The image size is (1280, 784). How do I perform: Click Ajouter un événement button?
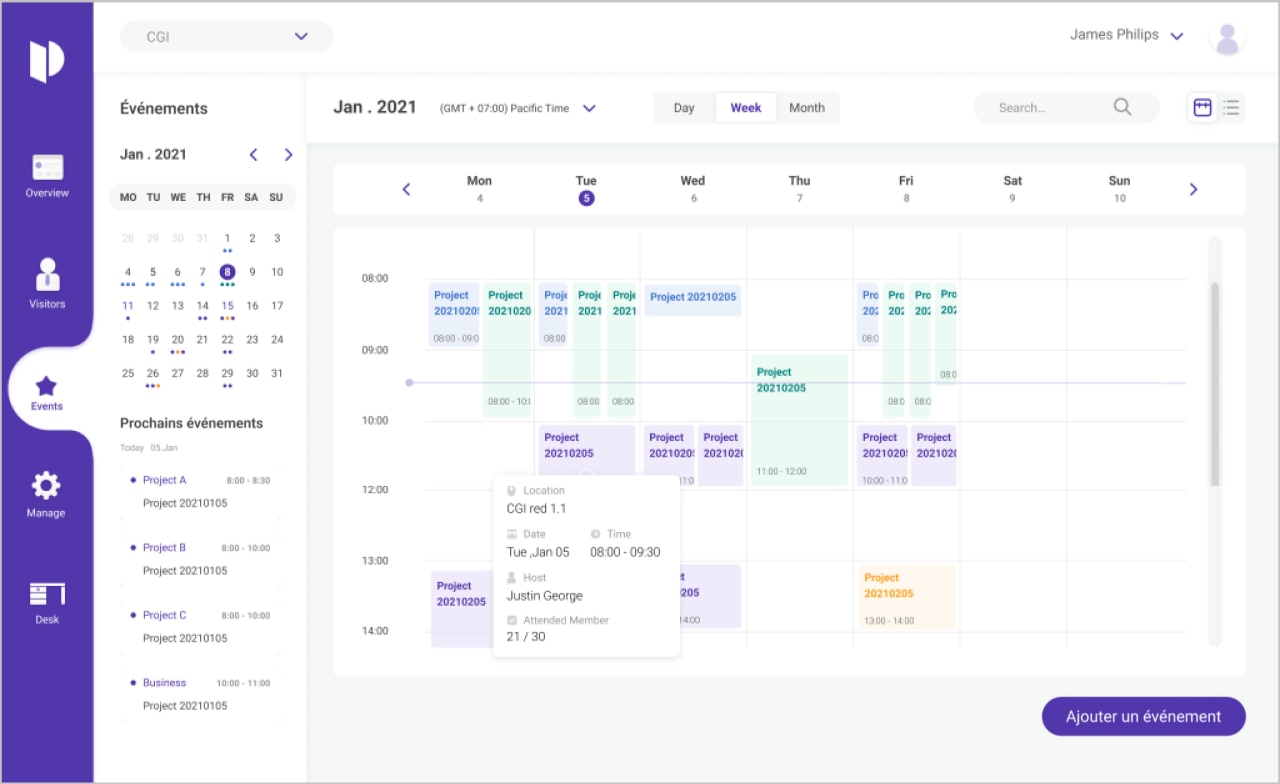click(1143, 716)
